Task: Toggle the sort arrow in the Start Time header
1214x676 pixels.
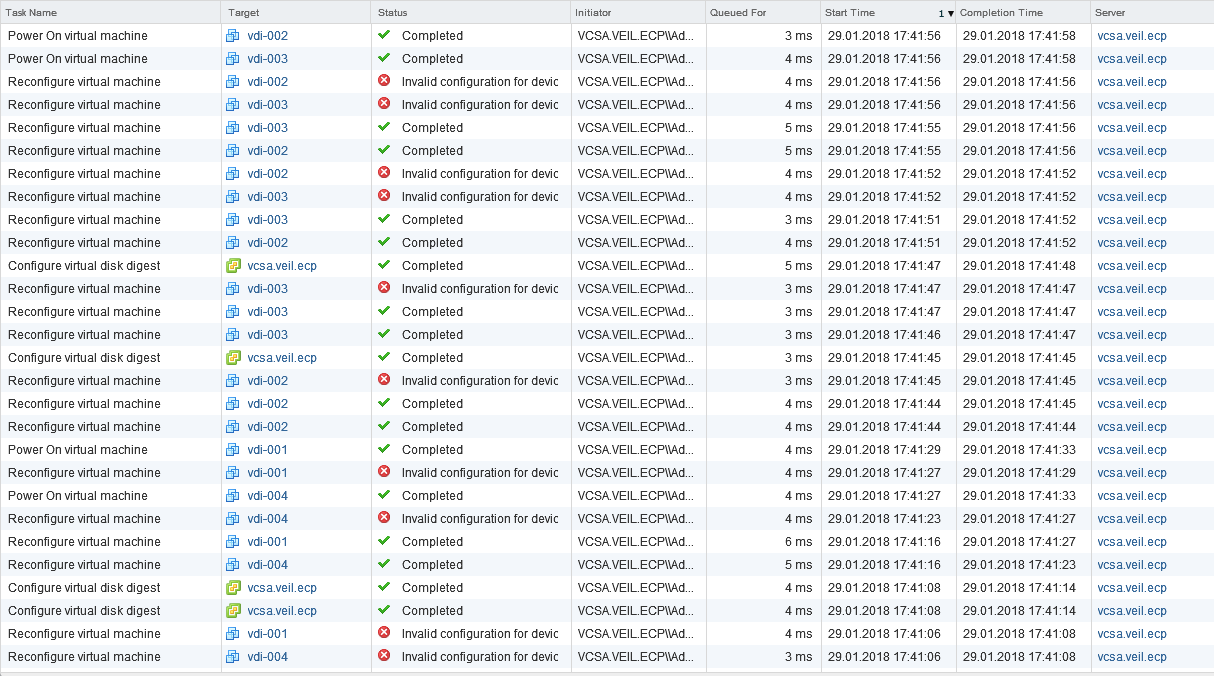Action: pyautogui.click(x=950, y=14)
